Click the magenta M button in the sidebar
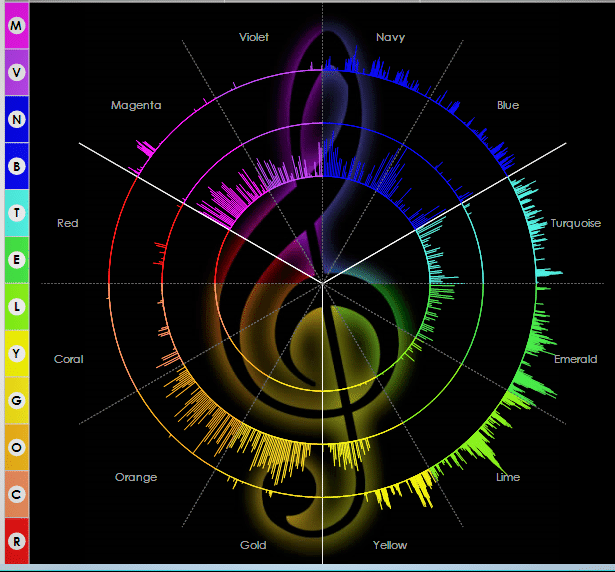The height and width of the screenshot is (572, 615). [16, 26]
